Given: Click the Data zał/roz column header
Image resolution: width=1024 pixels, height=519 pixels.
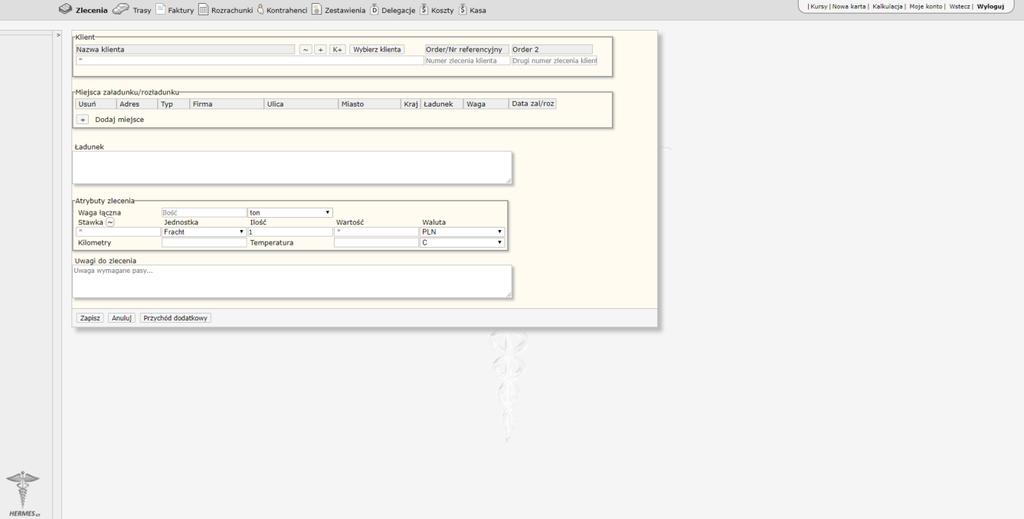Looking at the screenshot, I should [x=533, y=104].
